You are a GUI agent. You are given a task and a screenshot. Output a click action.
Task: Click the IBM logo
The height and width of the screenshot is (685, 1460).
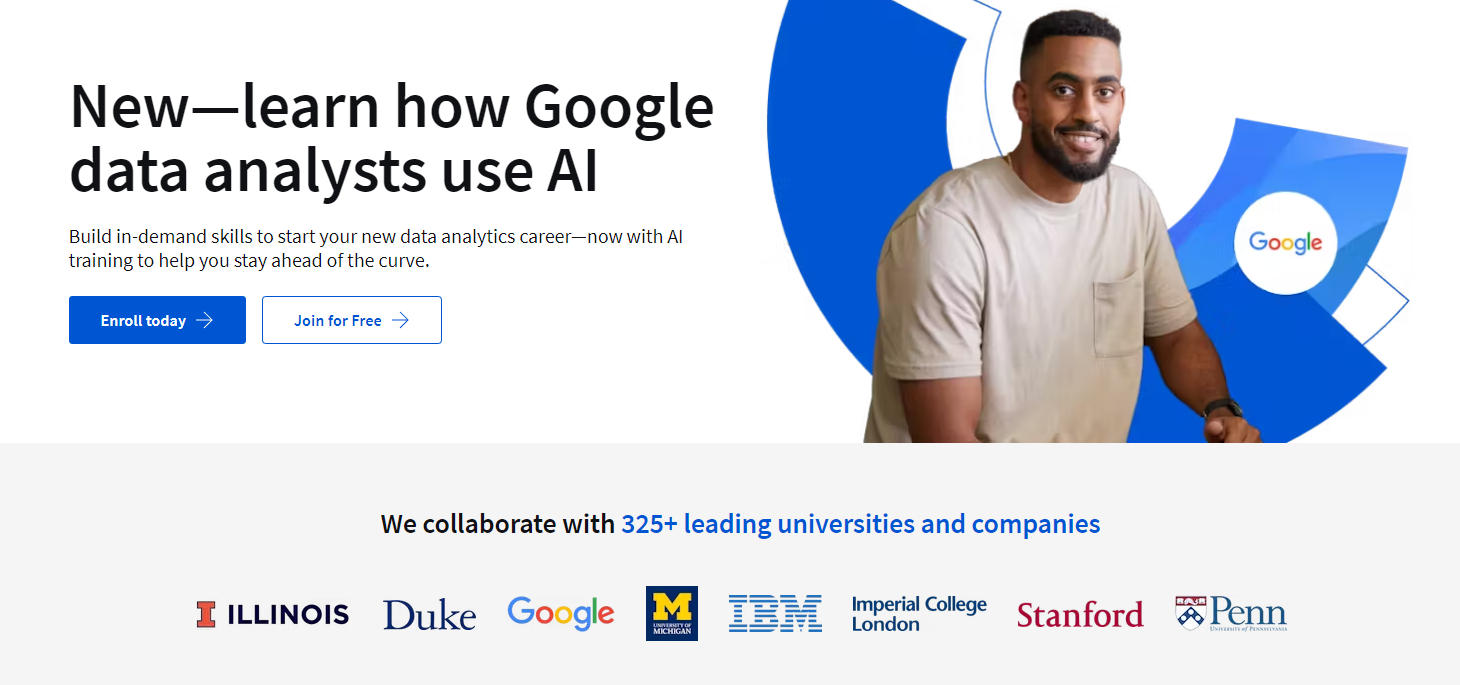[776, 613]
